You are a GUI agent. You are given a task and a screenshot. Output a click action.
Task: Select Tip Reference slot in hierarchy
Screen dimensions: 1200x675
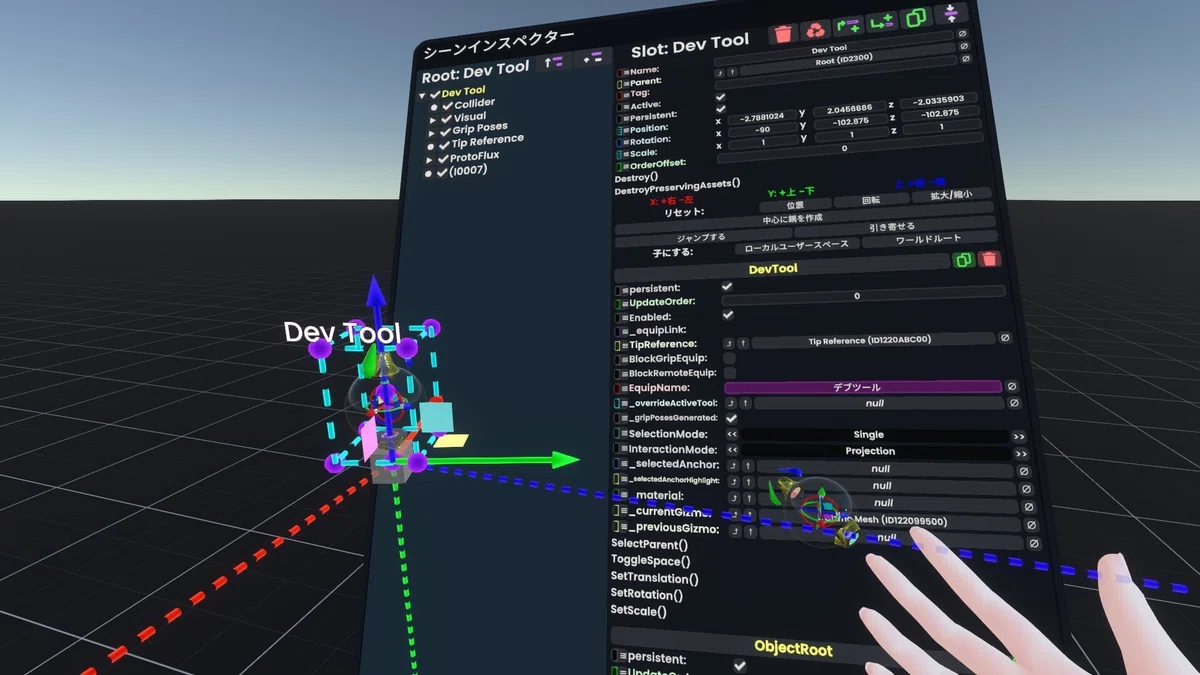click(x=487, y=141)
